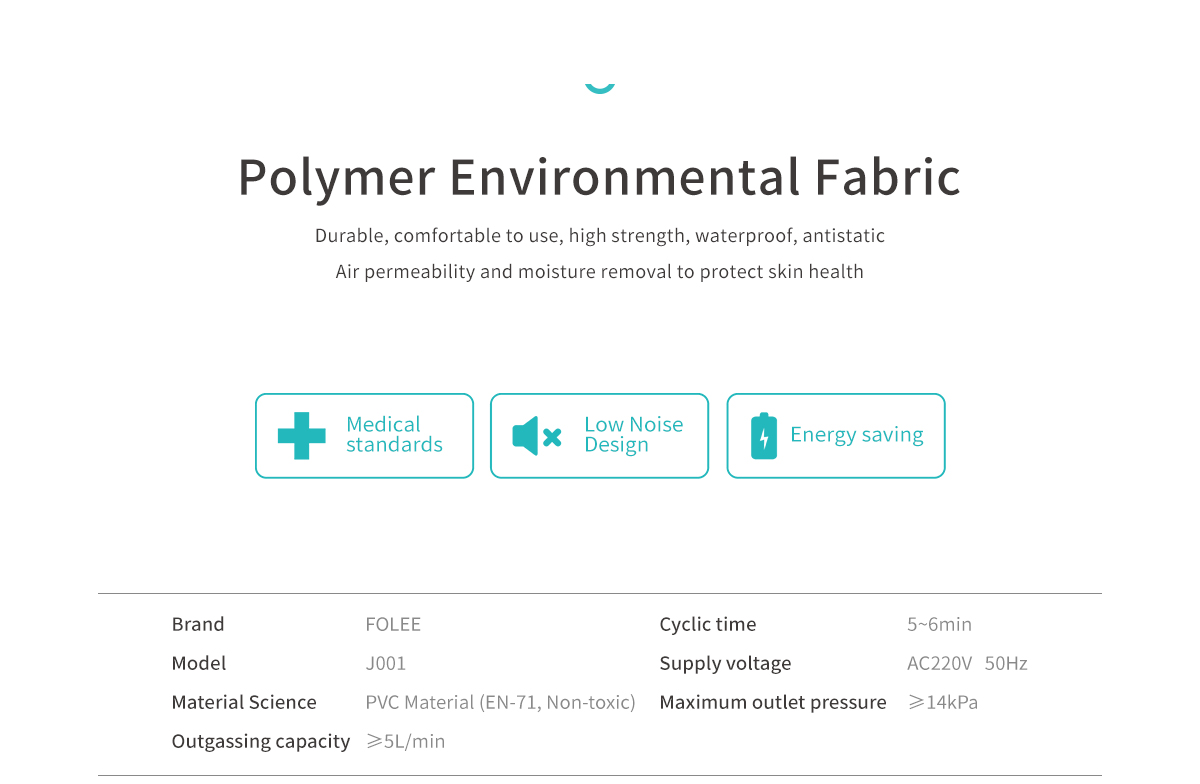Click the ≥14kPa pressure value

click(942, 702)
